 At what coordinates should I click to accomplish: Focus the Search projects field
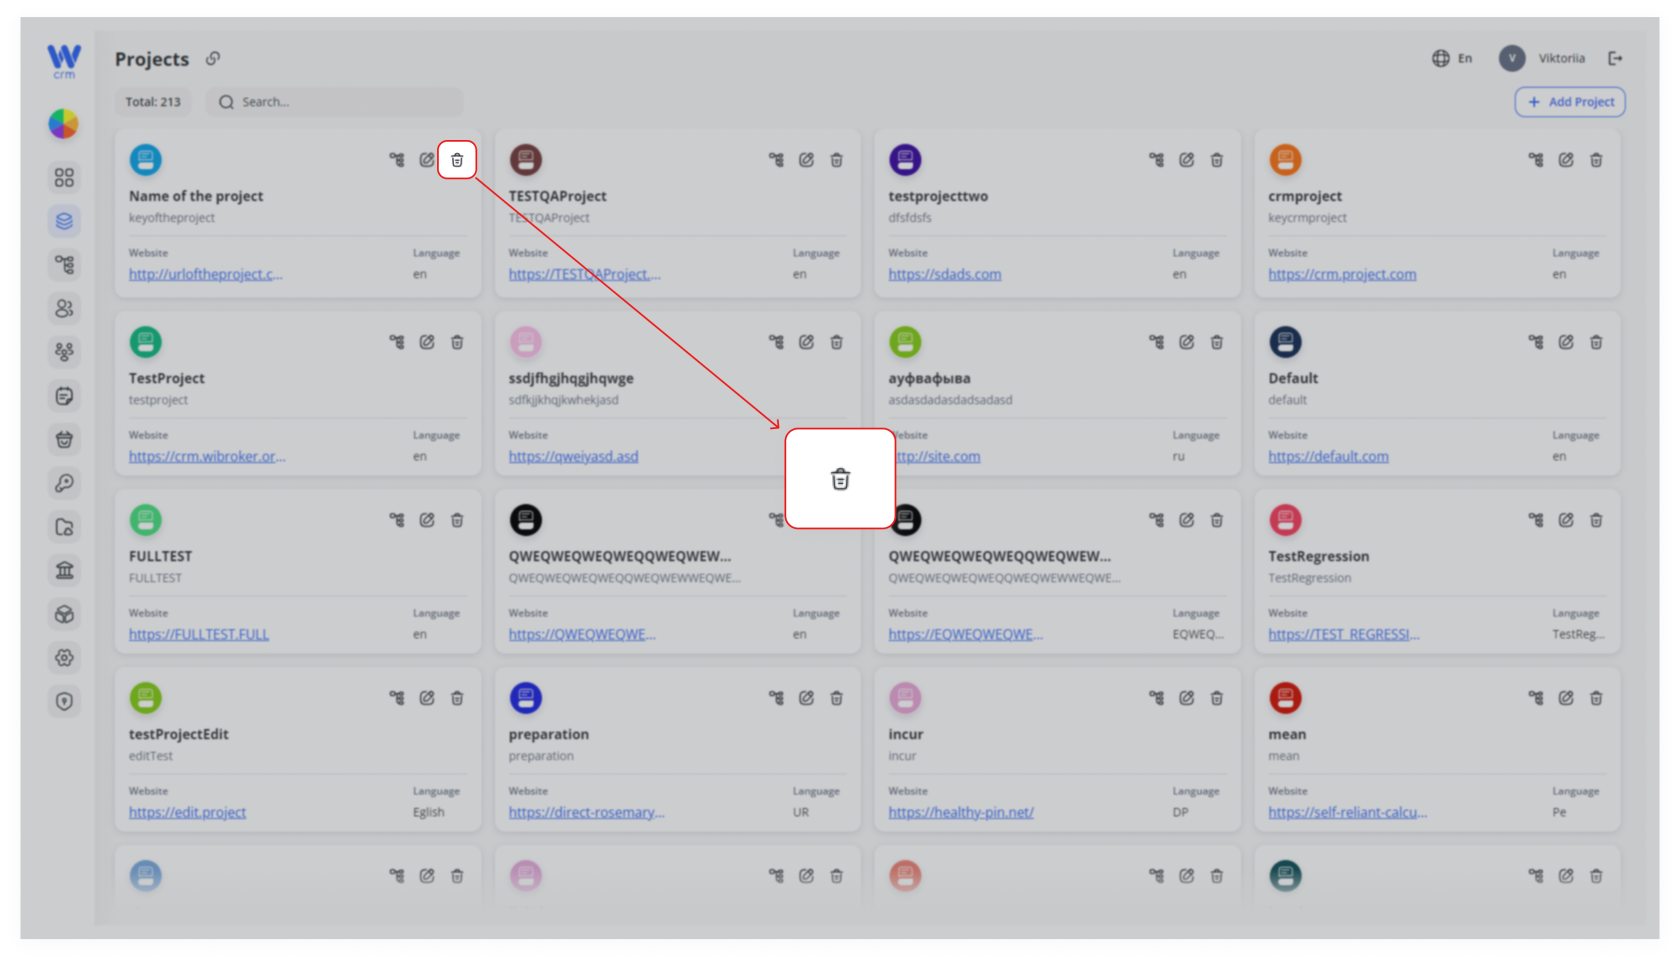335,102
